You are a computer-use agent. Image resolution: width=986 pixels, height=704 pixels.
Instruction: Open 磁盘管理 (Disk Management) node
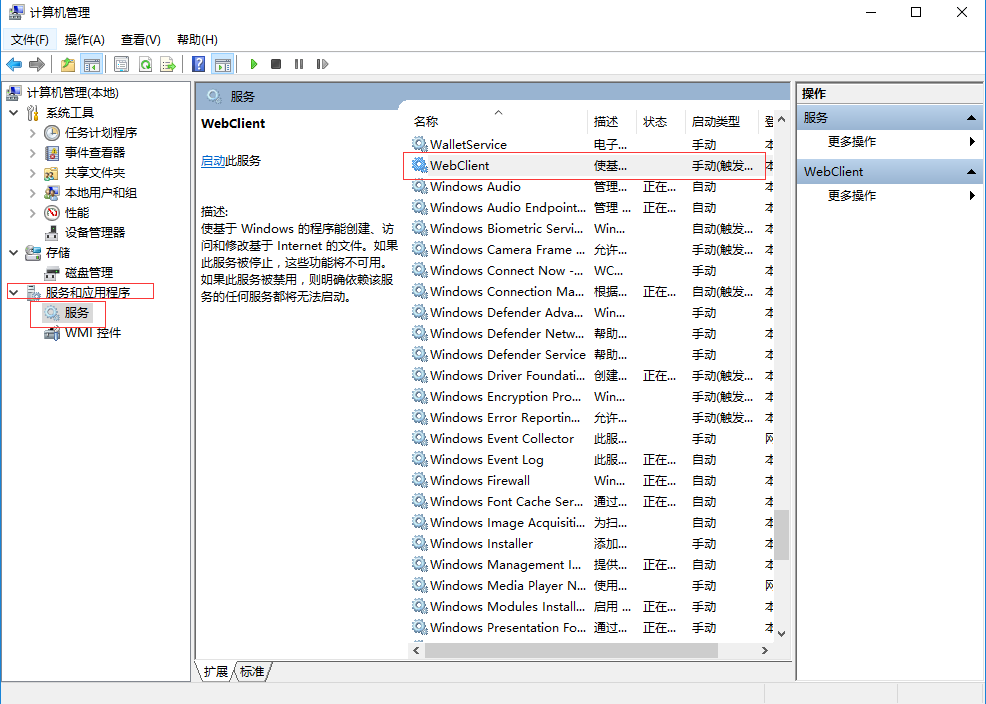click(88, 272)
